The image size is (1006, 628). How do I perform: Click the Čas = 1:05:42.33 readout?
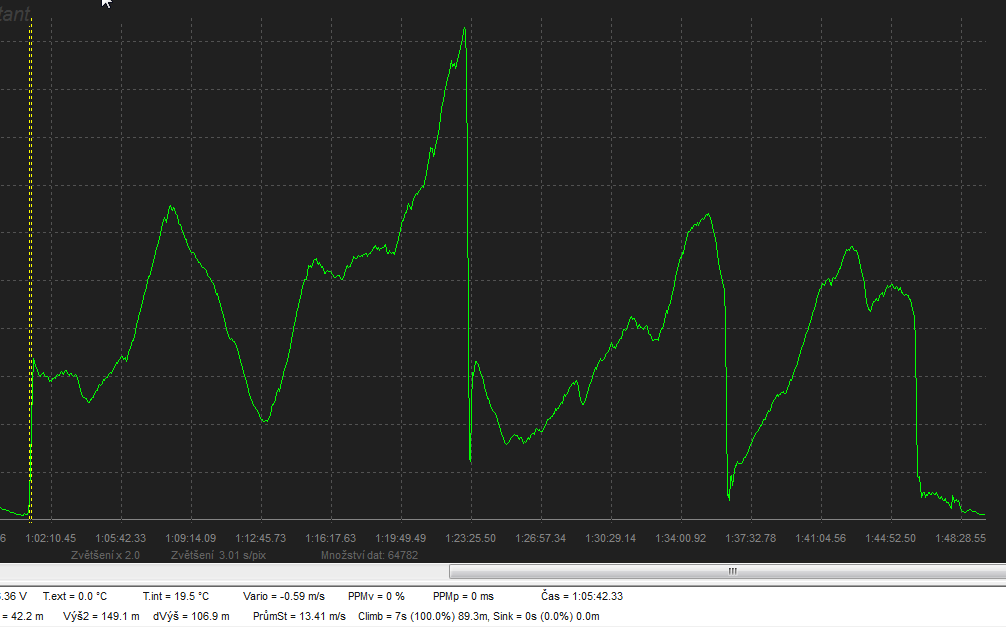pyautogui.click(x=581, y=596)
